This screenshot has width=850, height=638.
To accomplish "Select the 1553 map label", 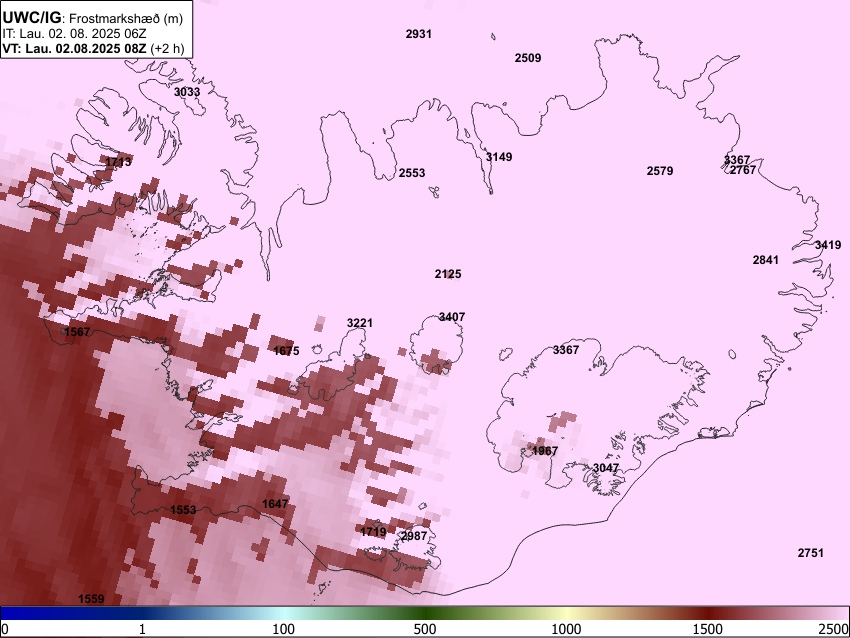I will (183, 511).
